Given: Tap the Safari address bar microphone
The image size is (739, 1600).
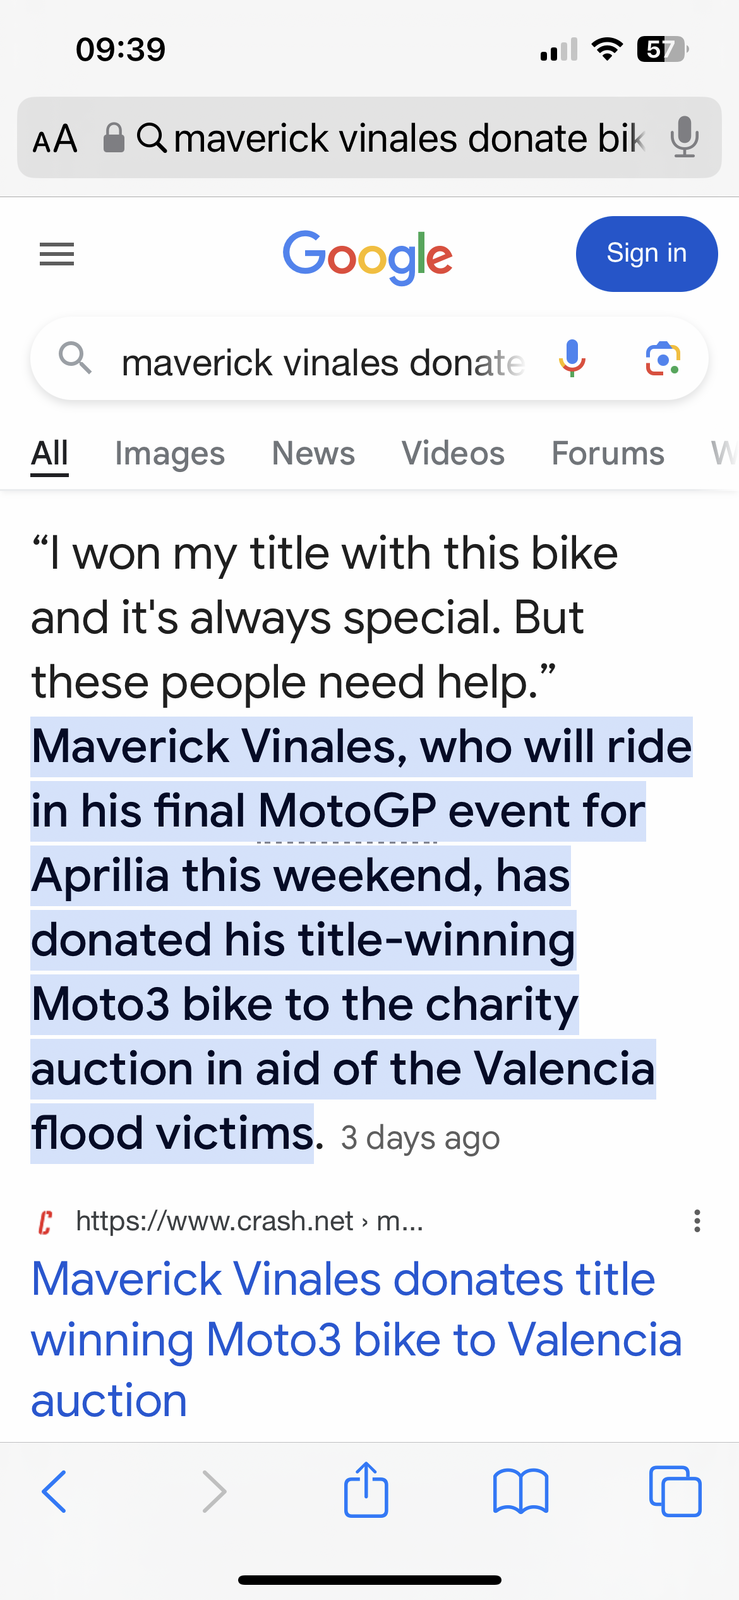Looking at the screenshot, I should click(685, 138).
